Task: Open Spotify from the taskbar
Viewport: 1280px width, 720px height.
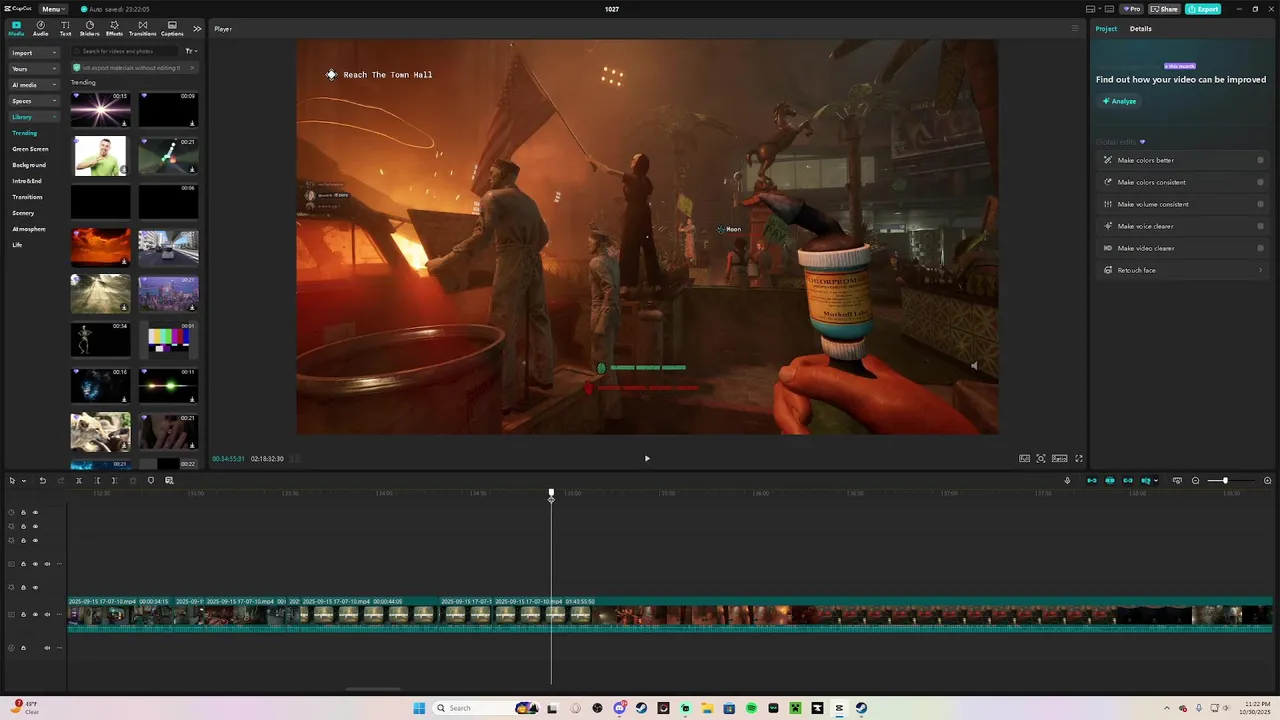Action: point(751,708)
